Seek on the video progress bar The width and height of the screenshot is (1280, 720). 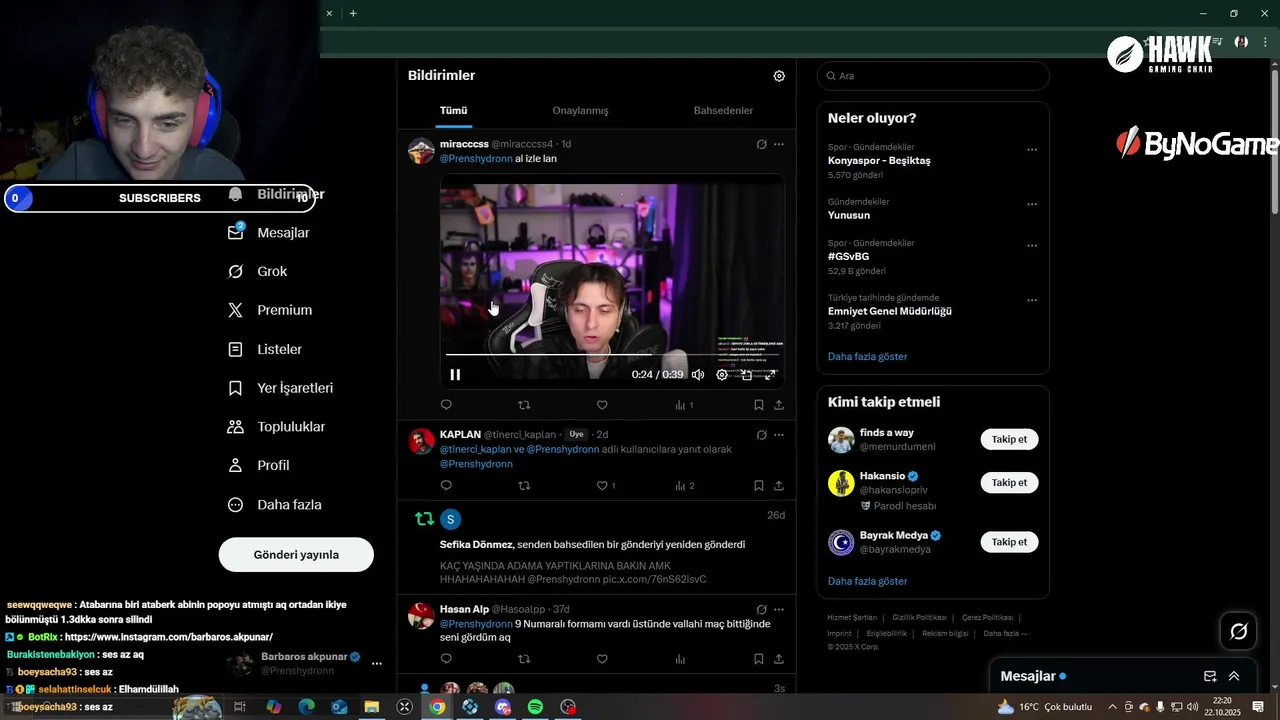[612, 354]
